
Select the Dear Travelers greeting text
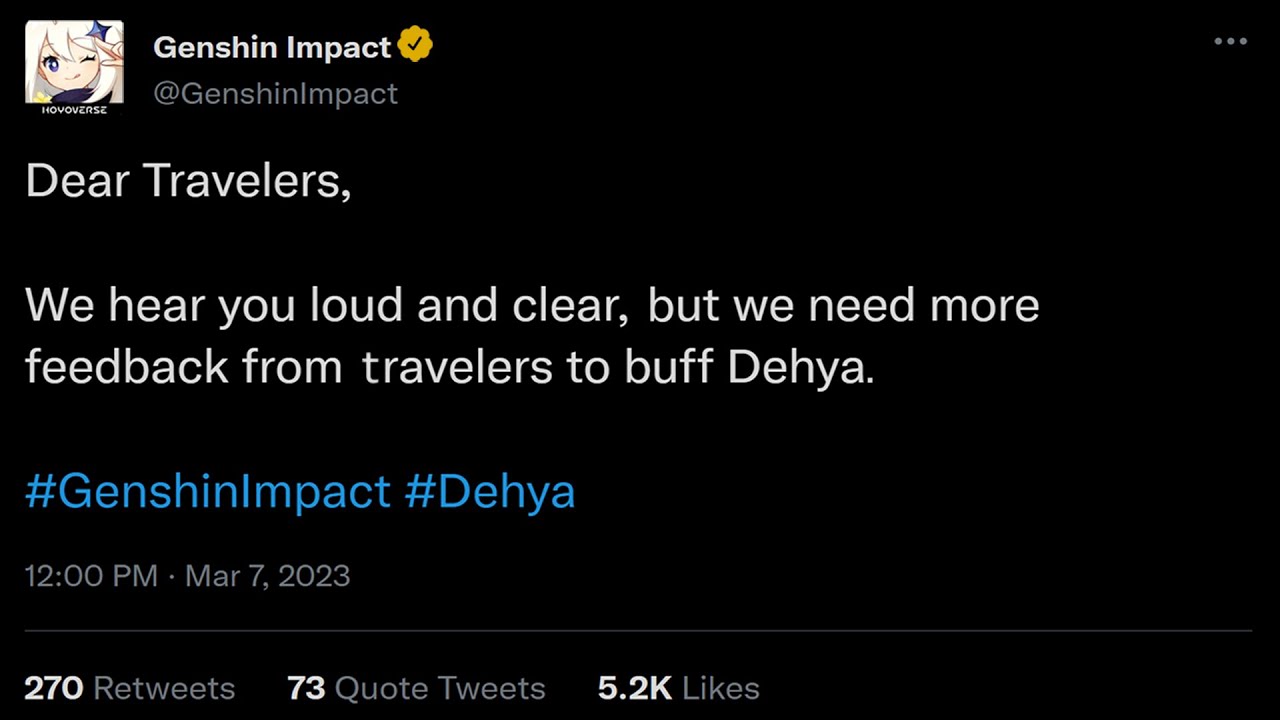[188, 181]
